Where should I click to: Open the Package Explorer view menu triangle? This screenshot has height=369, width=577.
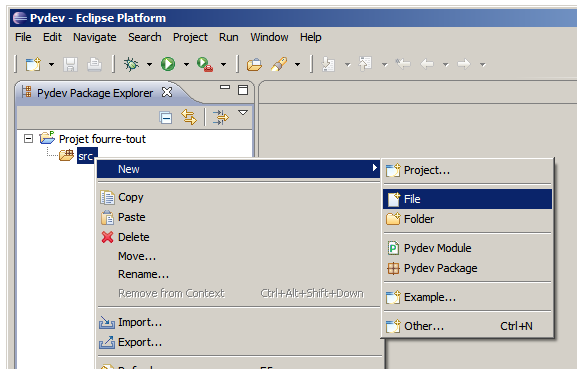coord(243,113)
